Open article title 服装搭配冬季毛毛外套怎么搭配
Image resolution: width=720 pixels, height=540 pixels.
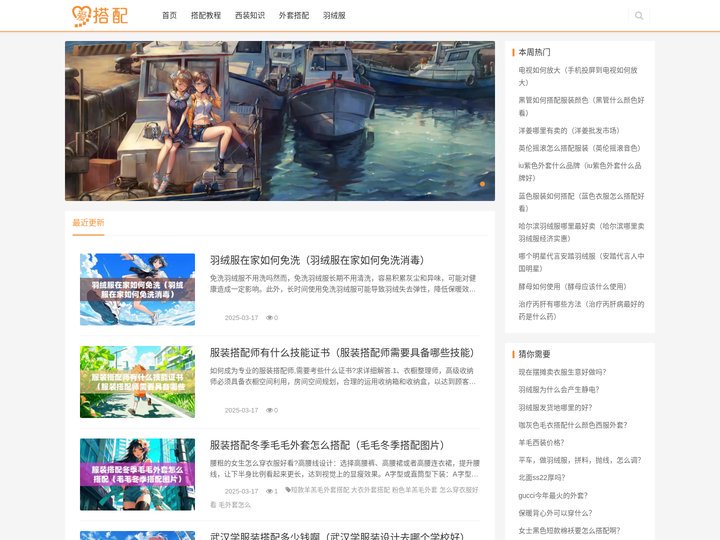[327, 445]
